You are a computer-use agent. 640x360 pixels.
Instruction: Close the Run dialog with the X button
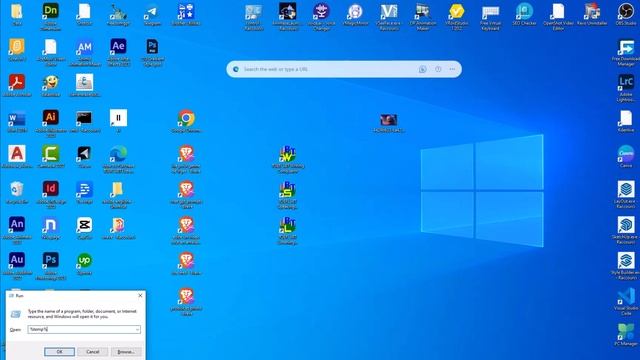pos(140,296)
